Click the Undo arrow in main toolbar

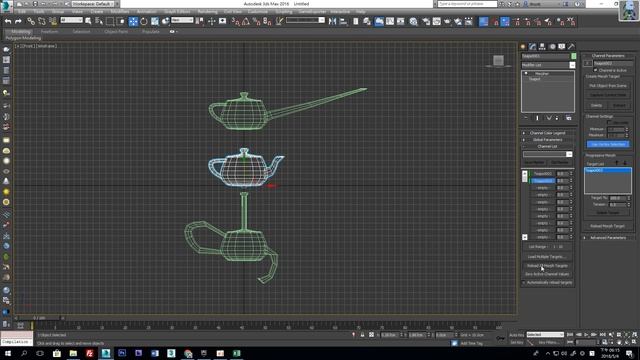click(8, 21)
